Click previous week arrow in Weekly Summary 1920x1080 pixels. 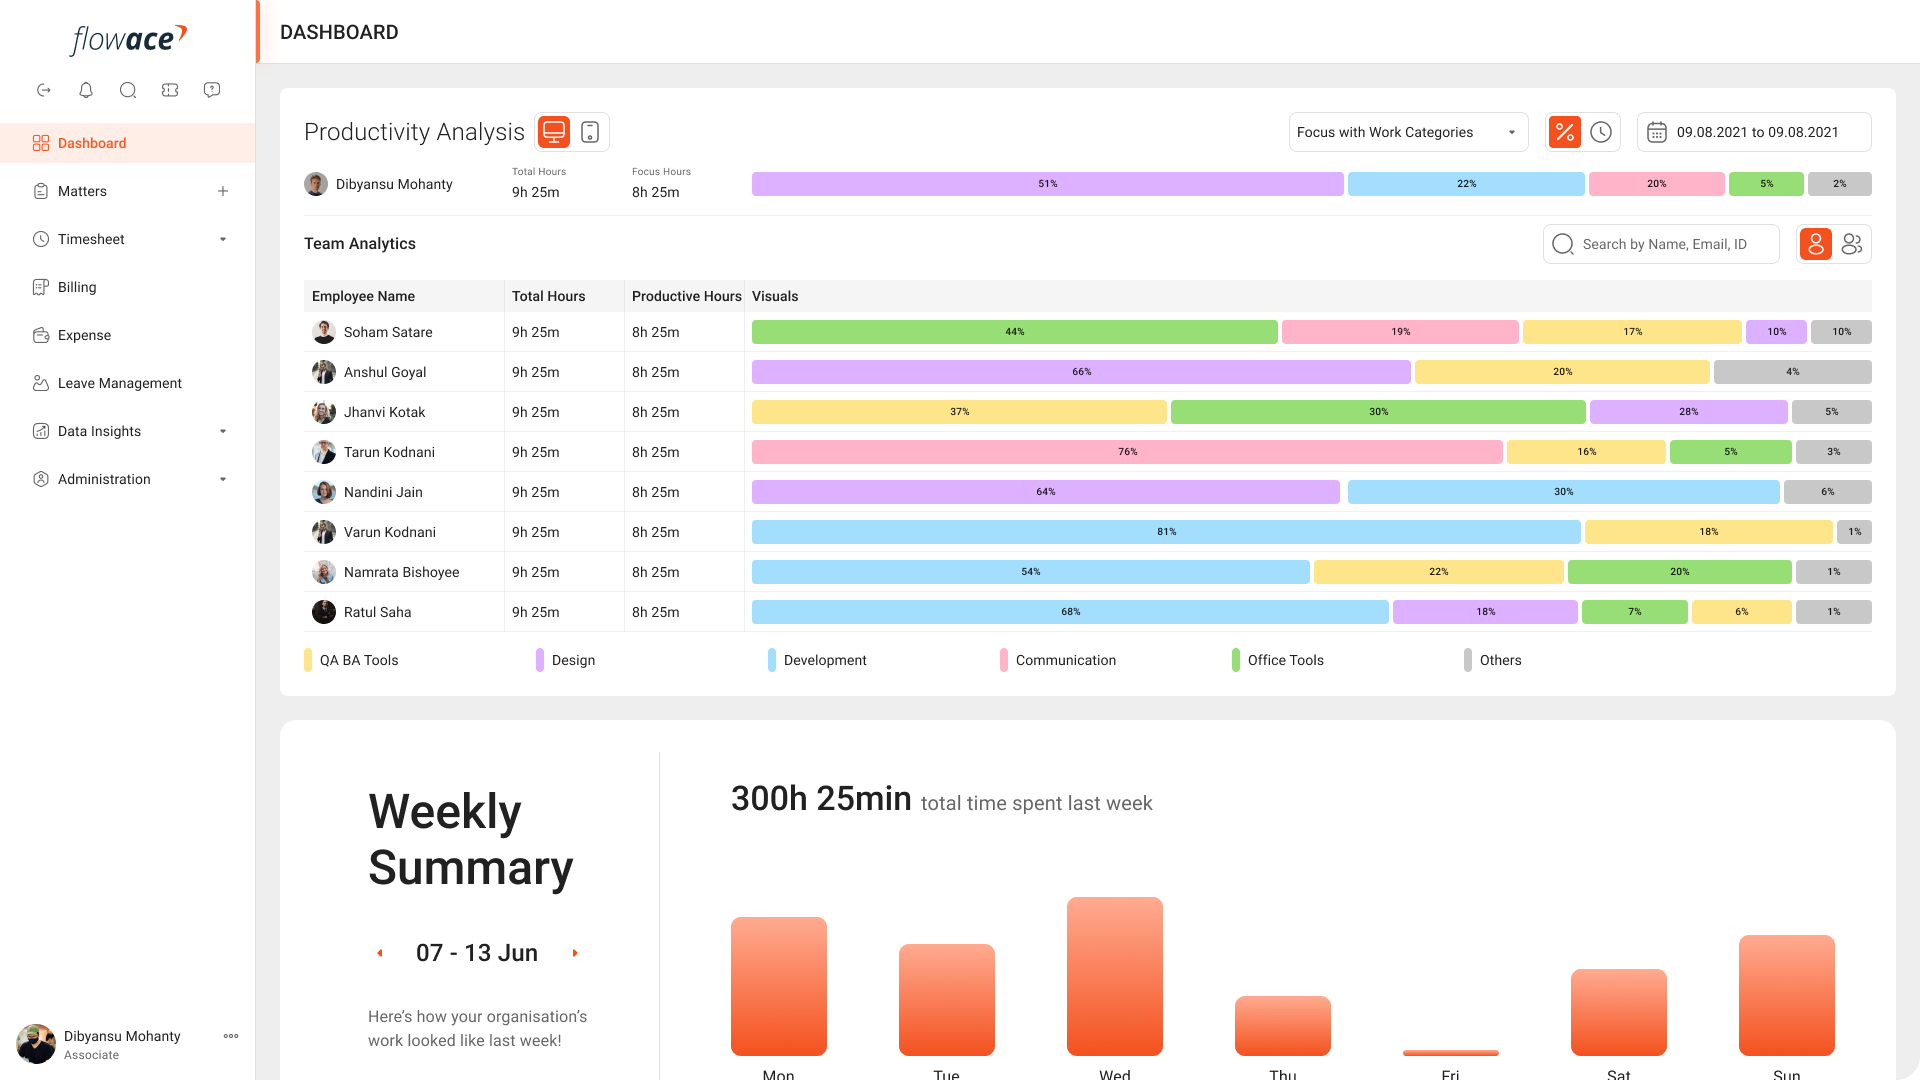pyautogui.click(x=380, y=953)
